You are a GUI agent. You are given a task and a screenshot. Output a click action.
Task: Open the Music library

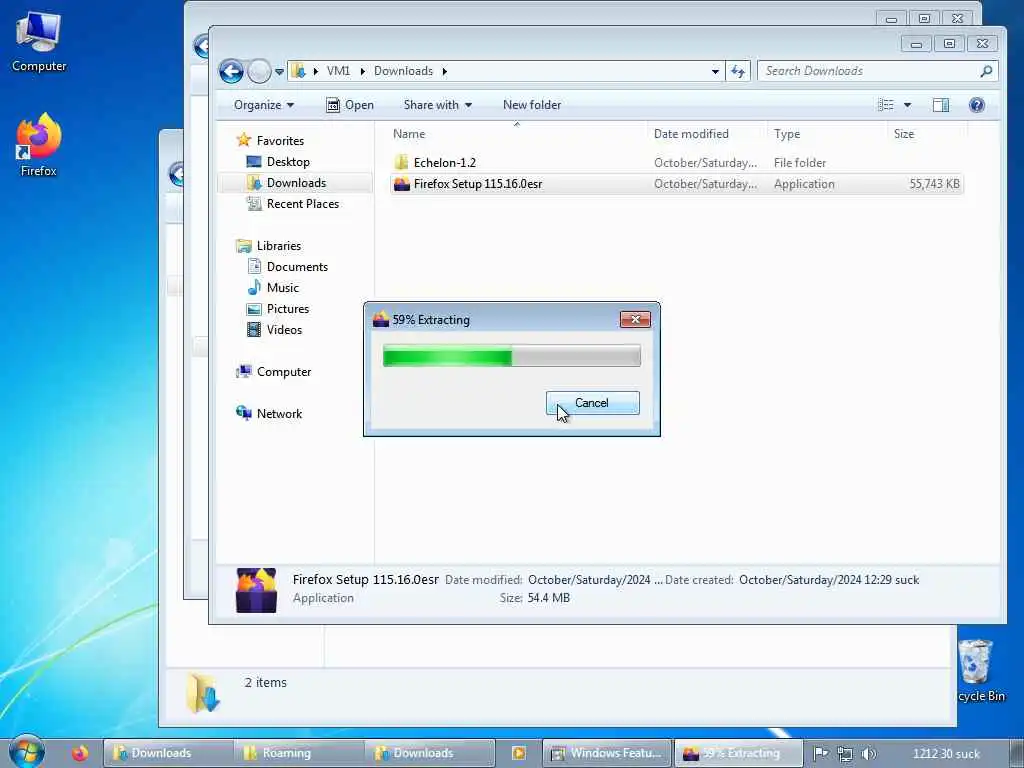pyautogui.click(x=282, y=287)
